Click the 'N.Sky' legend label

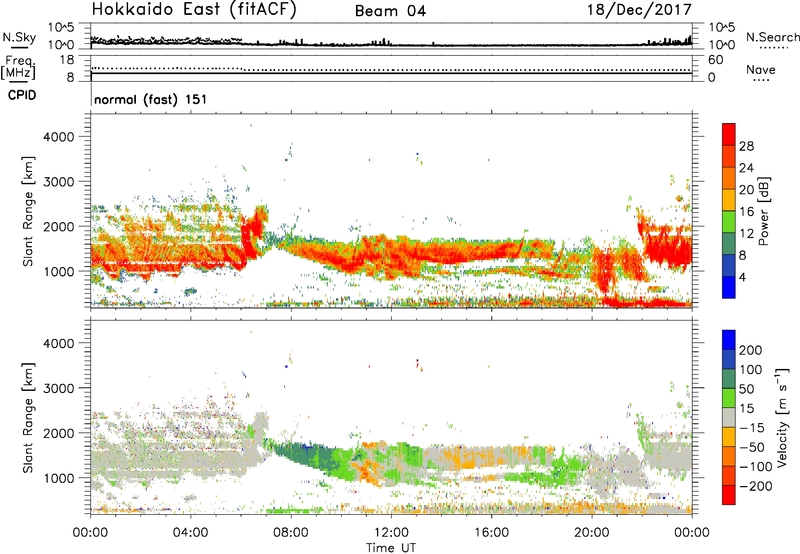pos(19,37)
